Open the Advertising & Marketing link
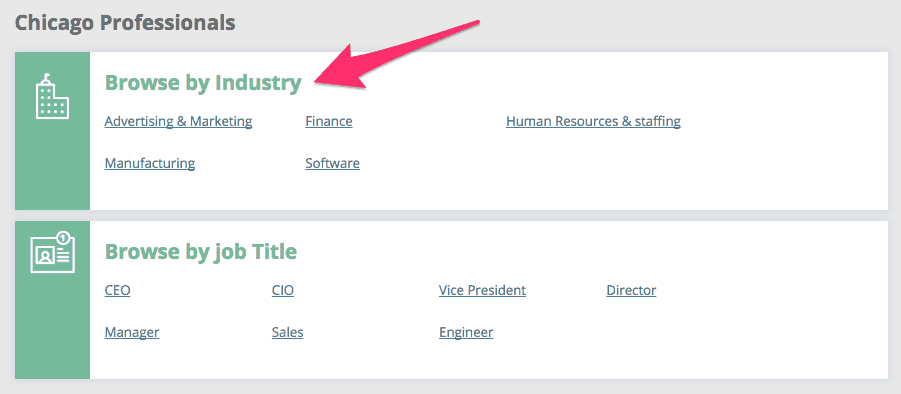Viewport: 901px width, 394px height. tap(178, 122)
